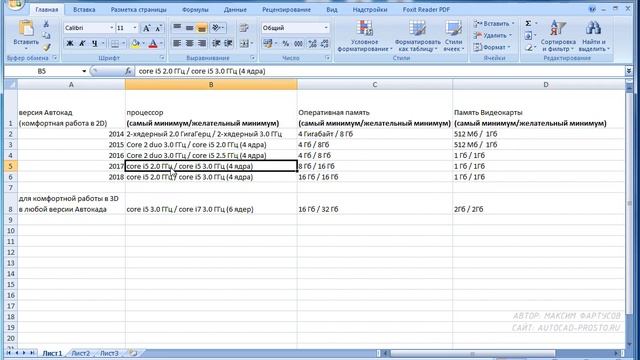This screenshot has height=360, width=640.
Task: Switch to sheet Лист3
Action: pos(109,353)
